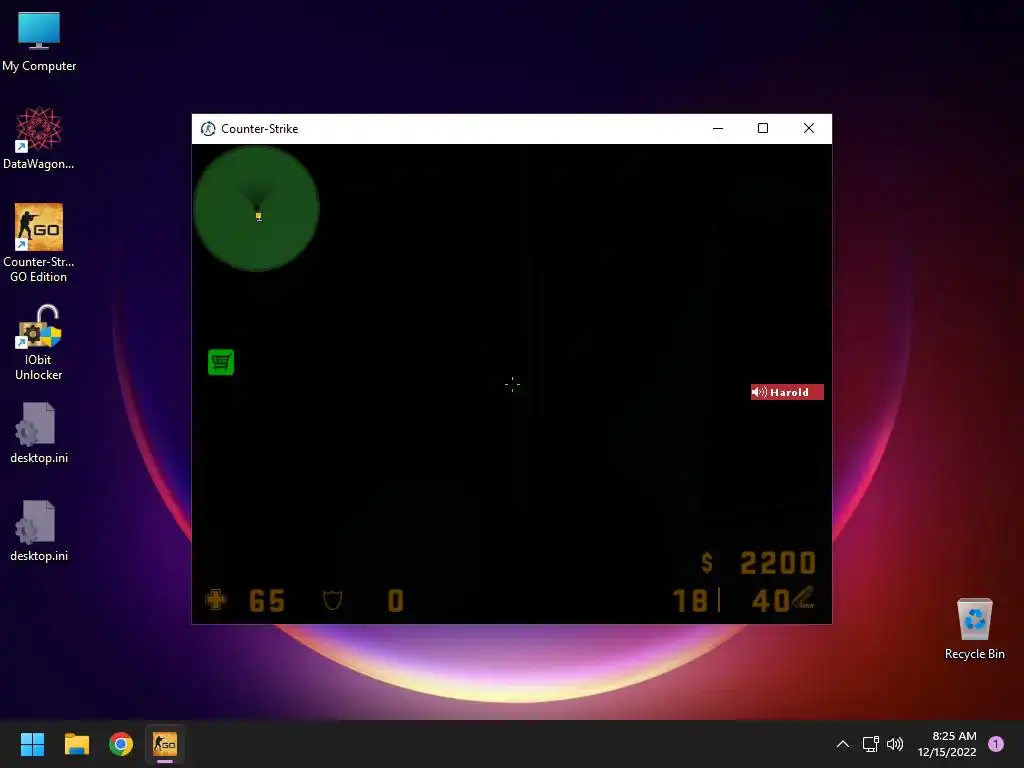1024x768 pixels.
Task: Open Google Chrome from taskbar
Action: coord(121,744)
